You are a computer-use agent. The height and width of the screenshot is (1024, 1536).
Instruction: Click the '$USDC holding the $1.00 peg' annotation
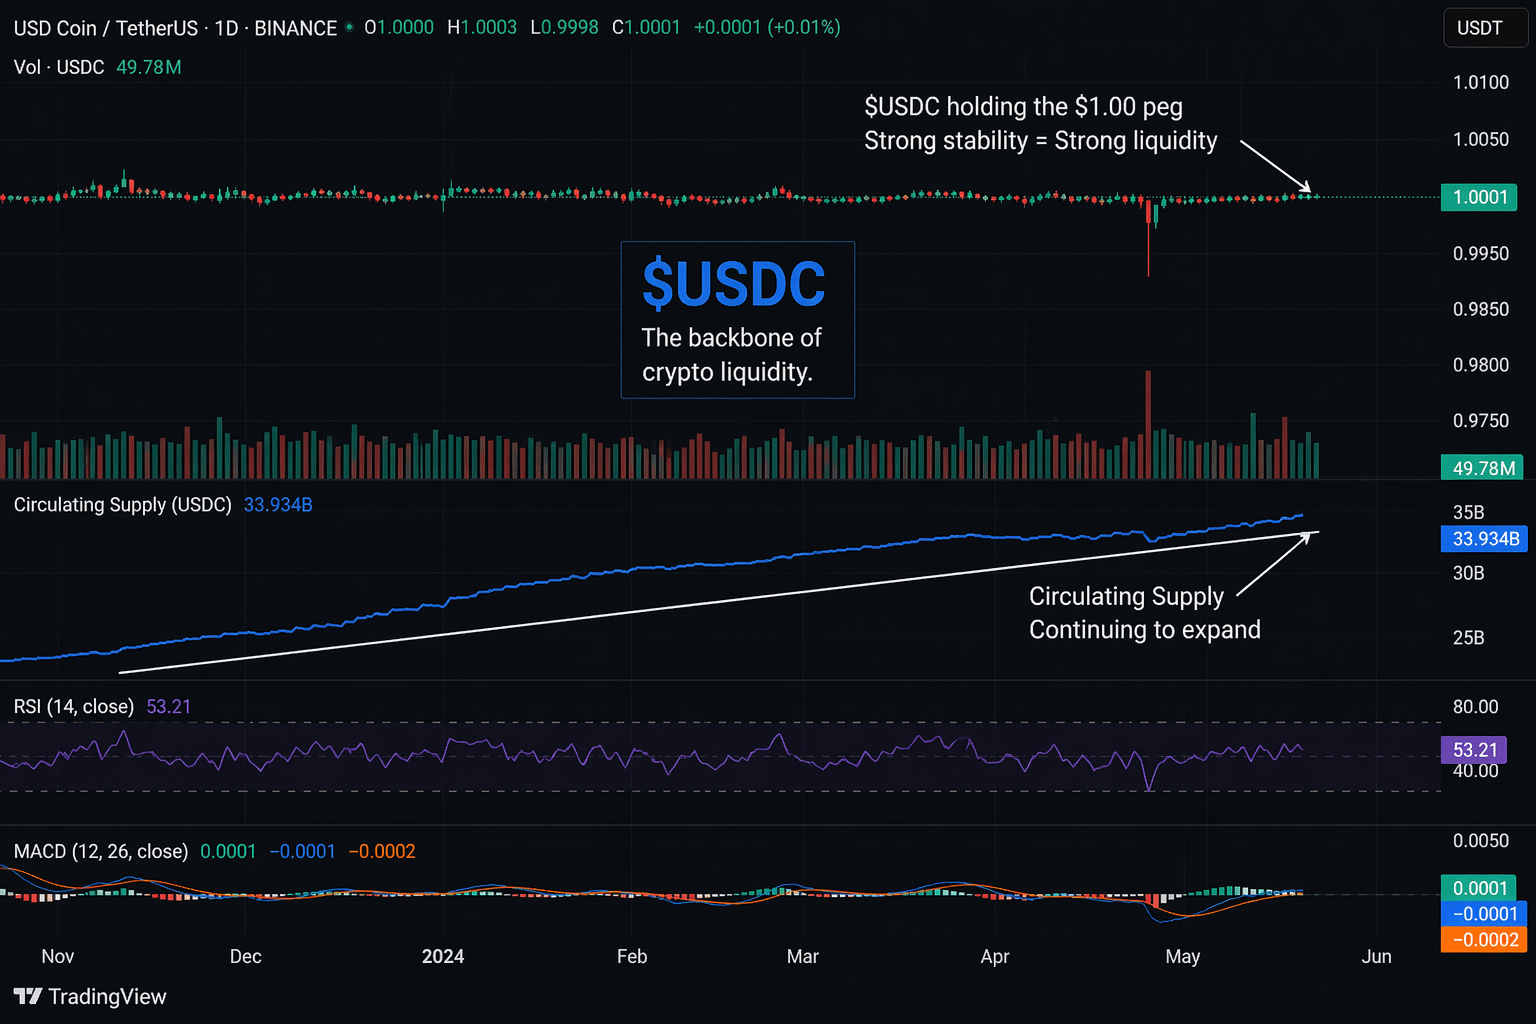pyautogui.click(x=1023, y=107)
